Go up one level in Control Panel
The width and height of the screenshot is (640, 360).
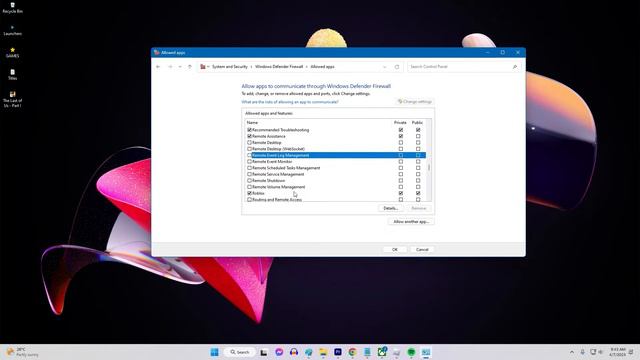[189, 67]
